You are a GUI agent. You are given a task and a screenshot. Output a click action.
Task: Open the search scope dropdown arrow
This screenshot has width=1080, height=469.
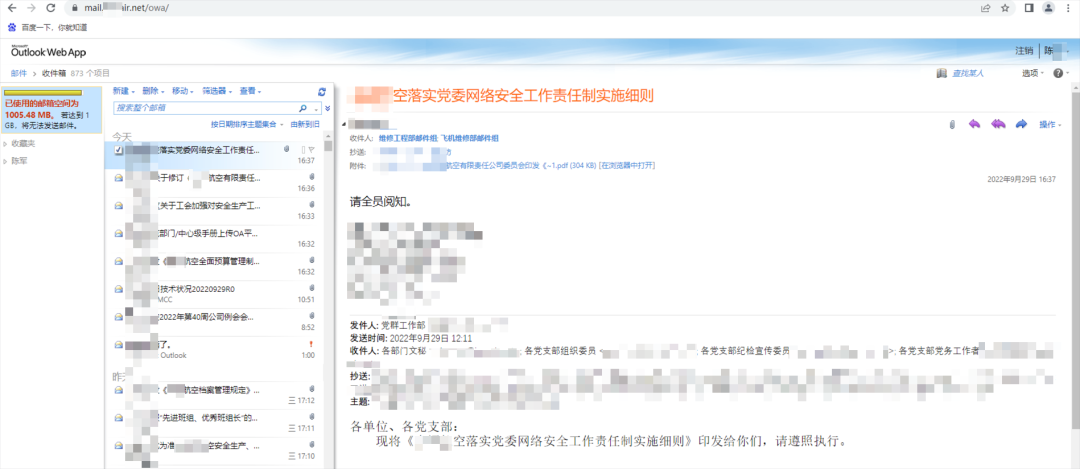tap(316, 109)
